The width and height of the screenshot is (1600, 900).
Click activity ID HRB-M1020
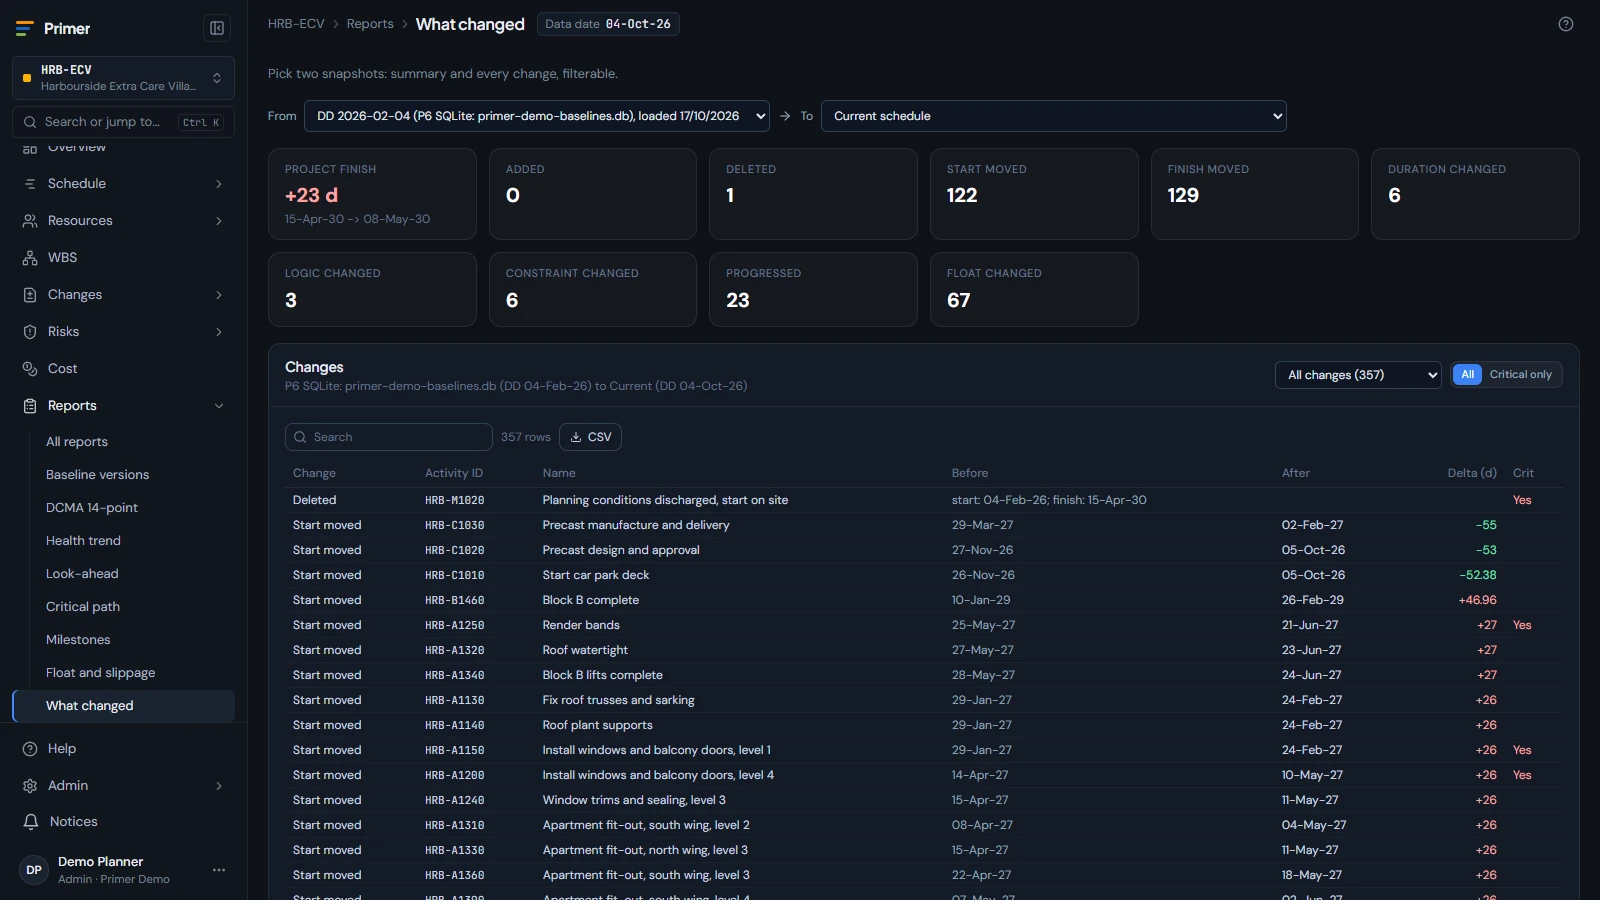454,500
